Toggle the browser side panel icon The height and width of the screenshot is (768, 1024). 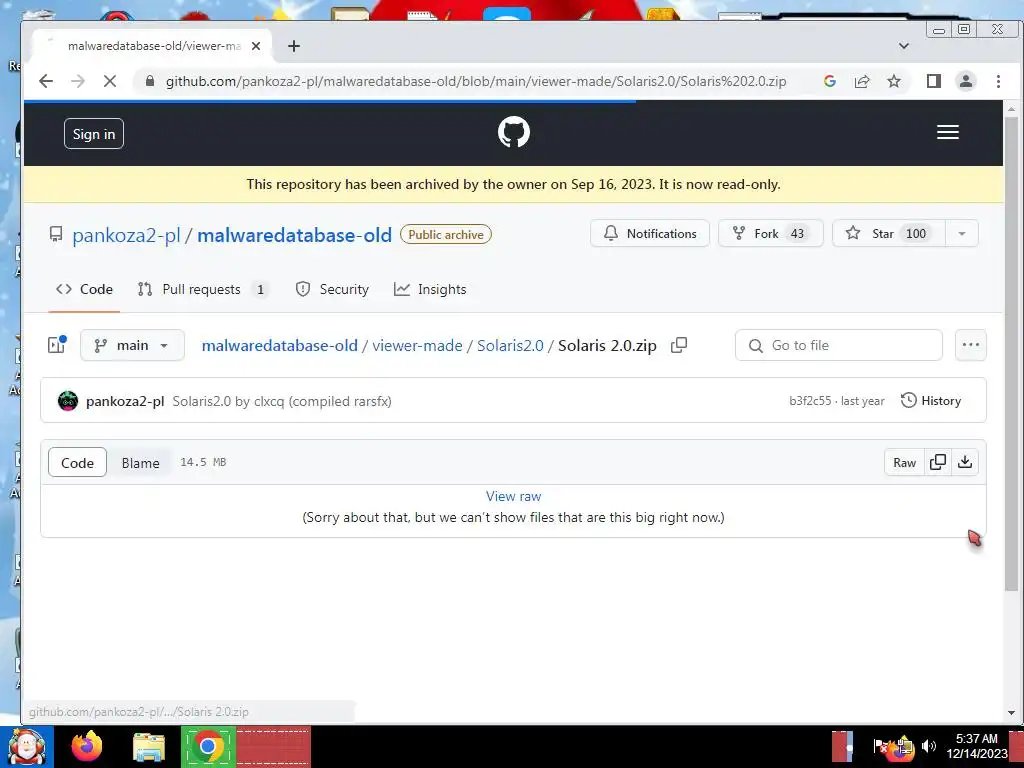click(x=934, y=81)
